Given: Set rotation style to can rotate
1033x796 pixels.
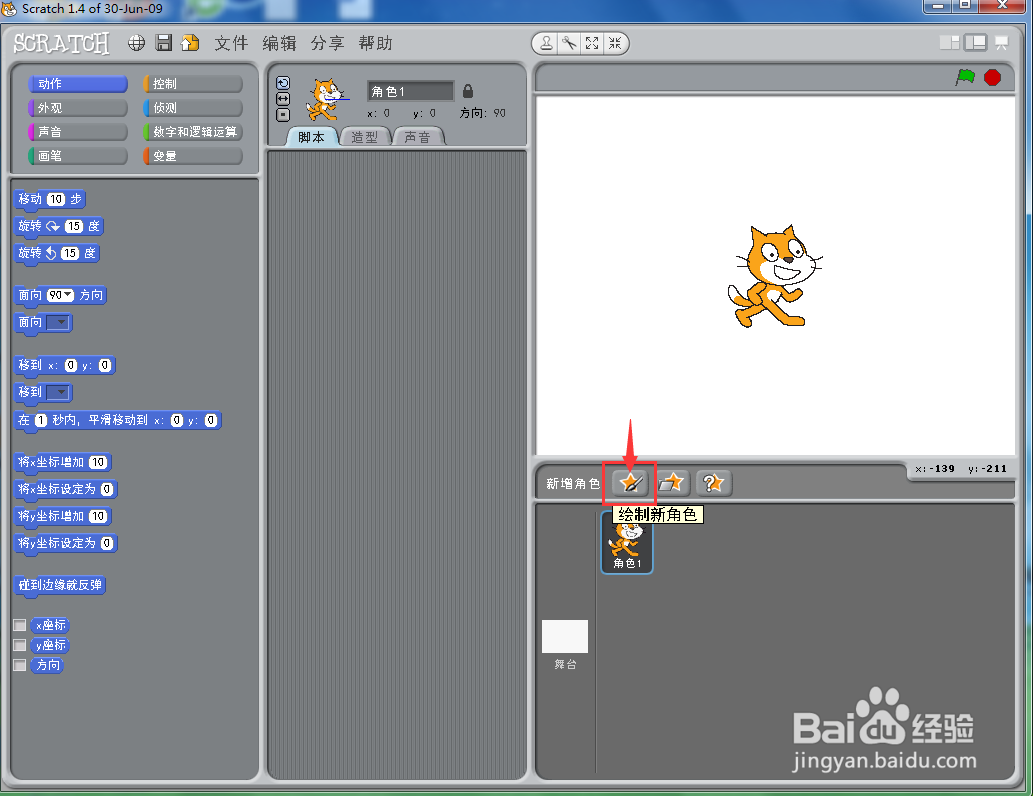Looking at the screenshot, I should pos(283,83).
